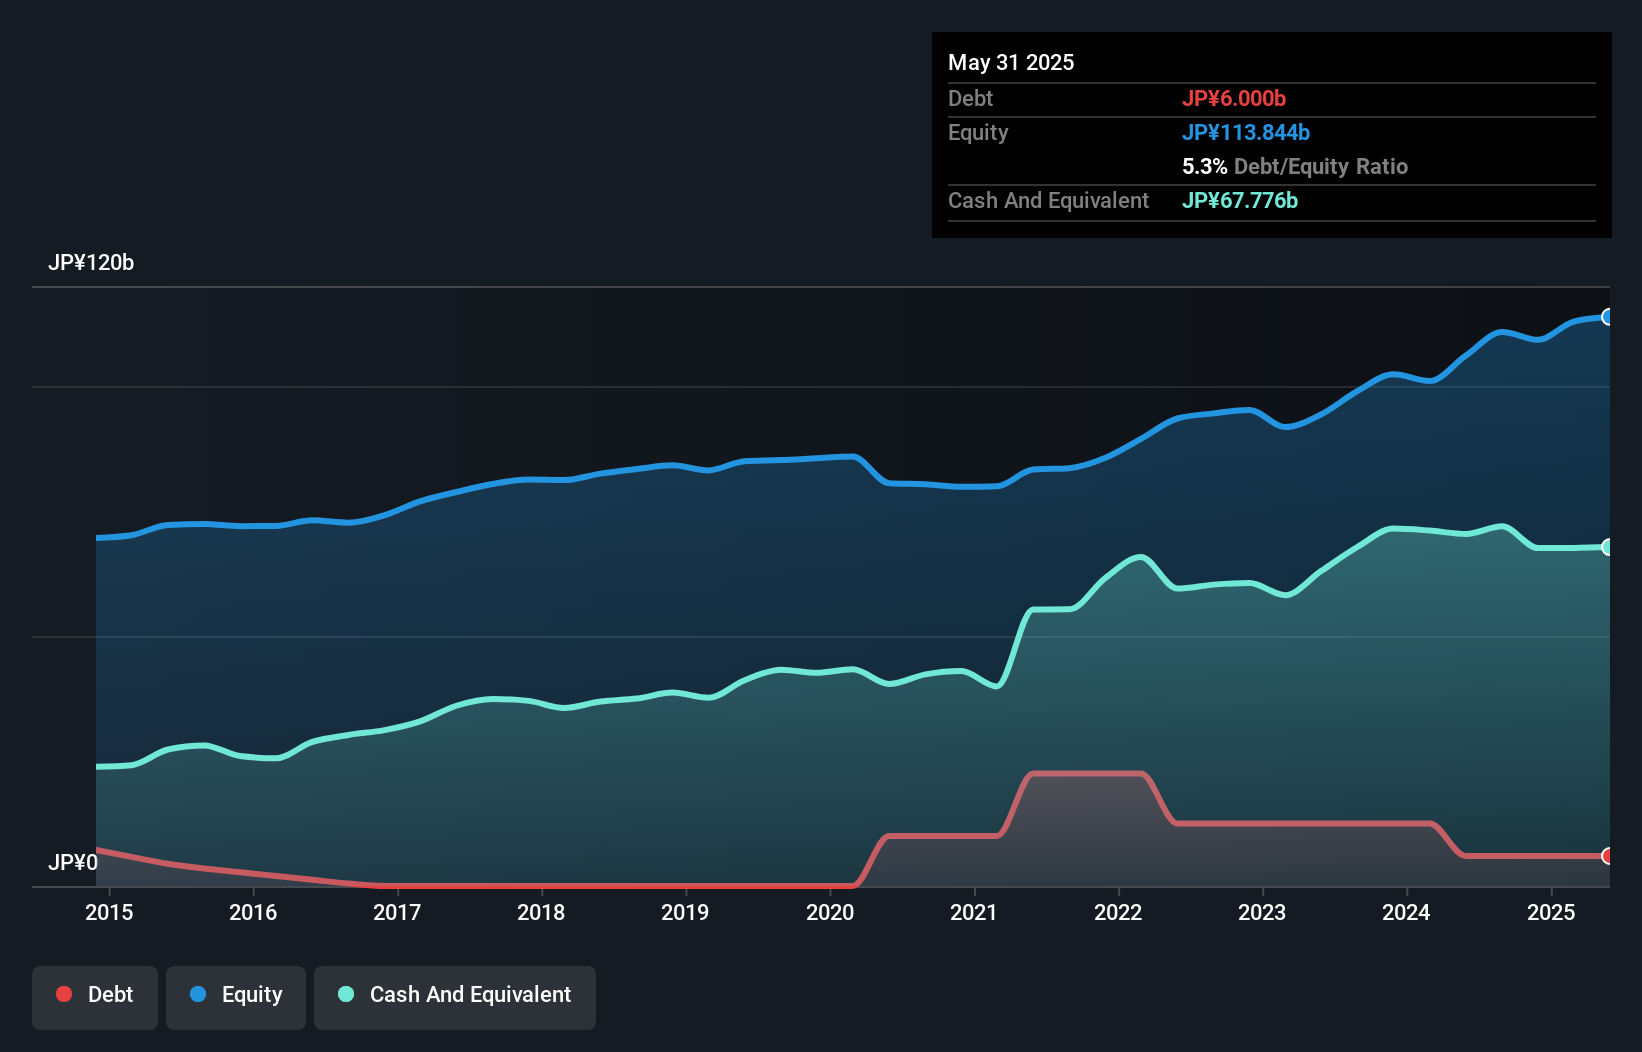1642x1052 pixels.
Task: Click the 2015 x-axis label
Action: point(109,912)
